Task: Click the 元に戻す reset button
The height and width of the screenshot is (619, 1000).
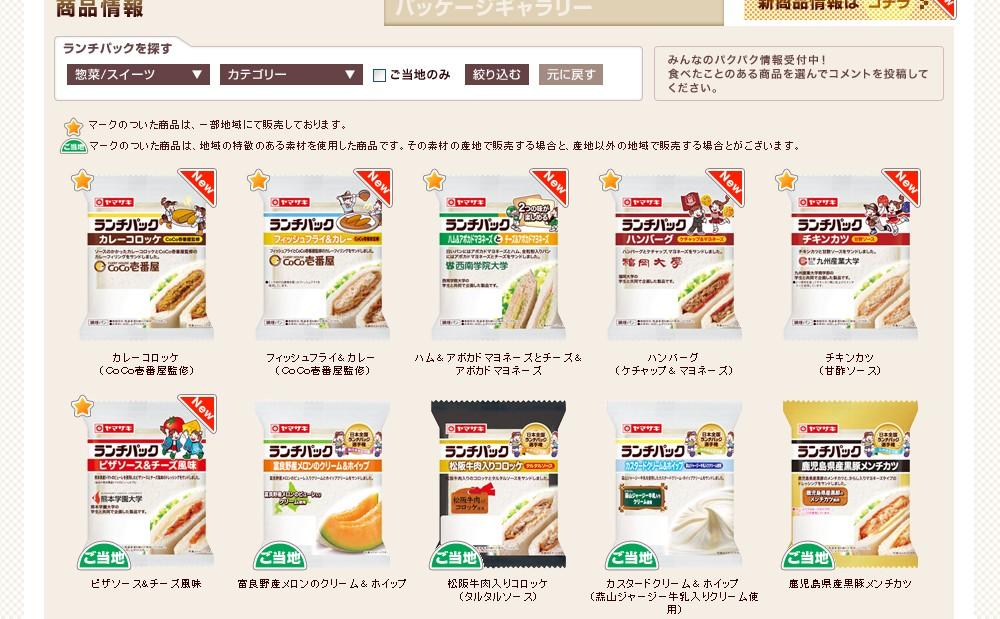Action: 571,75
